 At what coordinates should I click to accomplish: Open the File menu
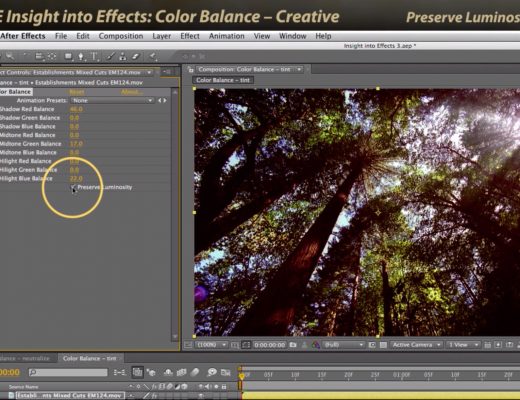point(61,36)
